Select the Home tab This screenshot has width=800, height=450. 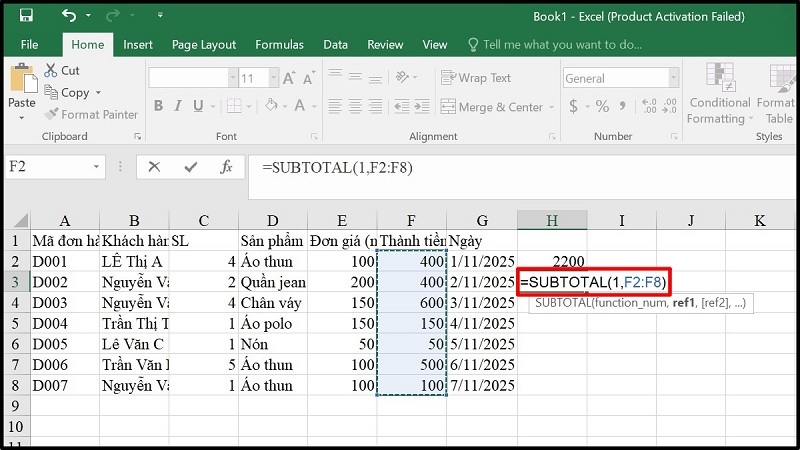click(88, 45)
